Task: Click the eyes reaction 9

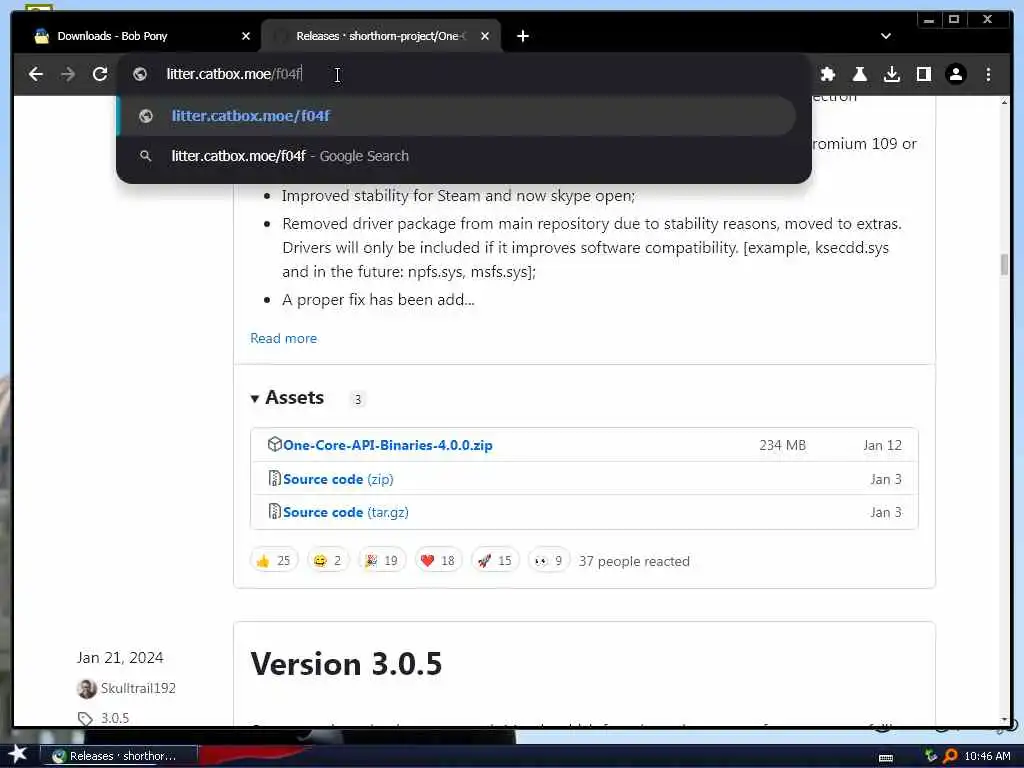Action: pos(549,560)
